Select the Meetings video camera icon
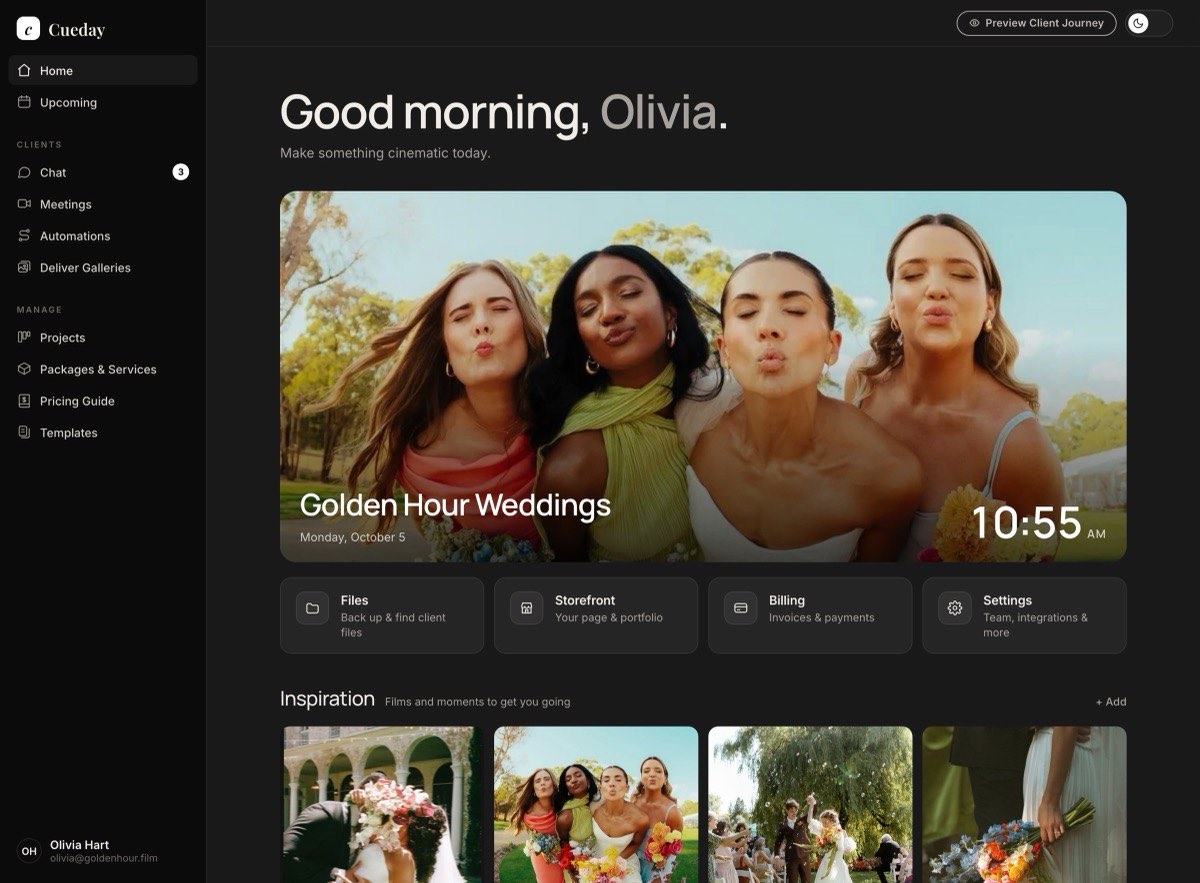 [25, 204]
